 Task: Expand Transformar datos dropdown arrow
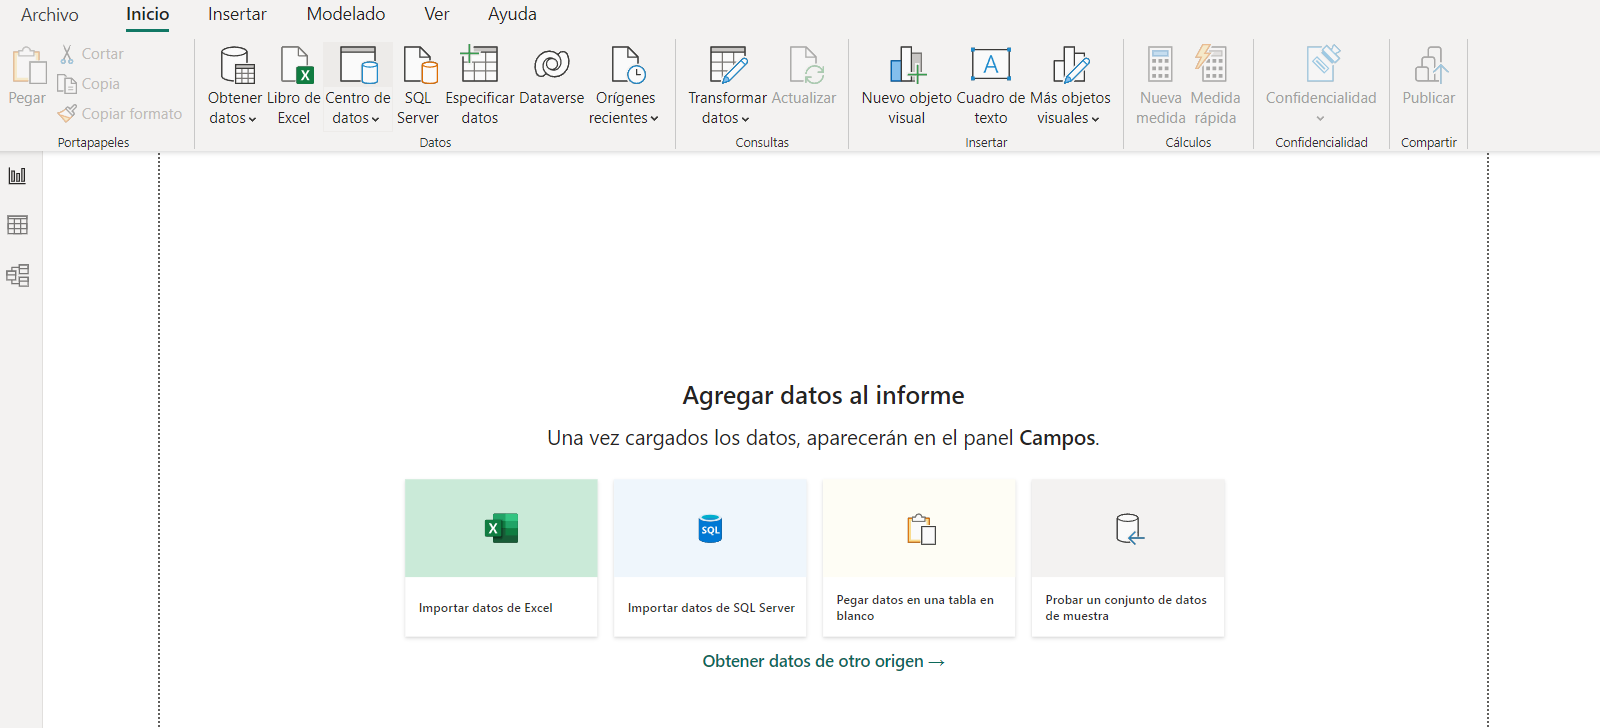tap(745, 119)
